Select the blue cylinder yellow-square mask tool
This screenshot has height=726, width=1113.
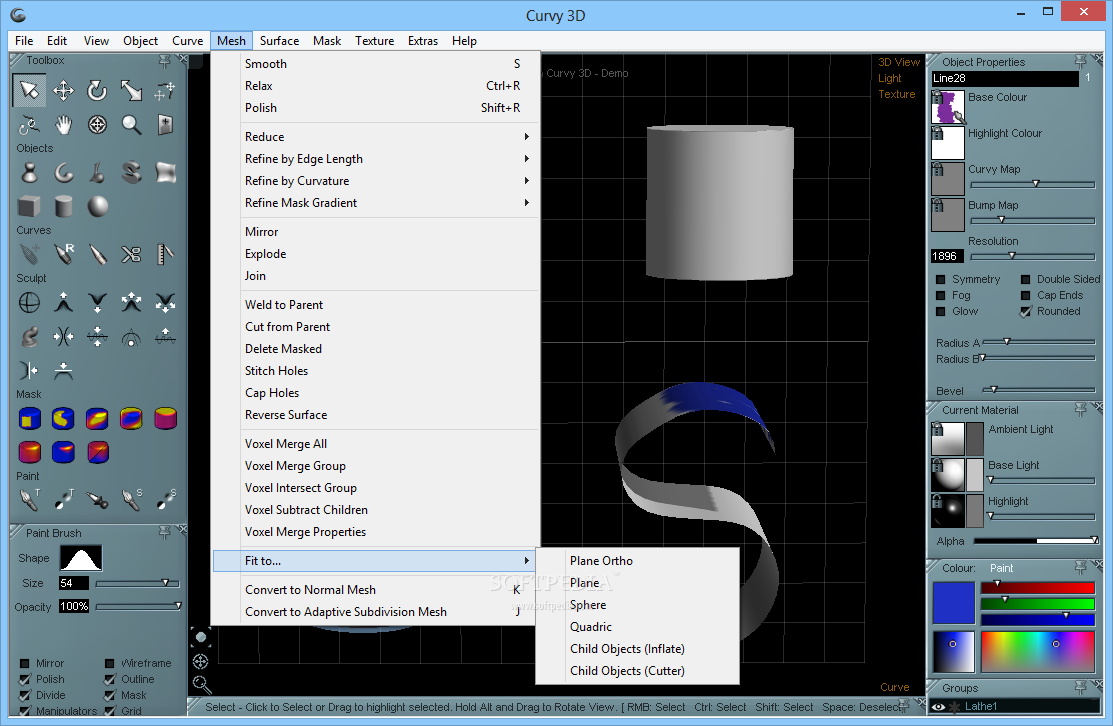(29, 419)
